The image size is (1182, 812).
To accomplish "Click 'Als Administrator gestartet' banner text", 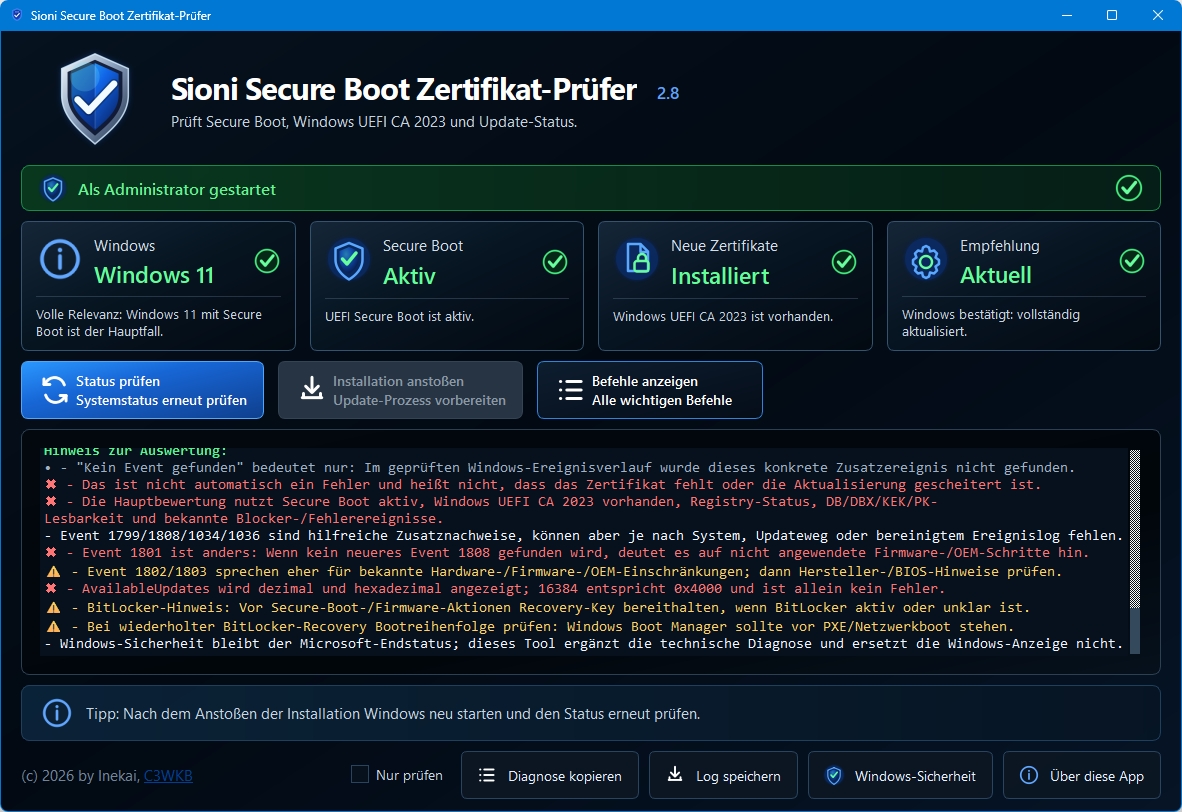I will point(177,189).
